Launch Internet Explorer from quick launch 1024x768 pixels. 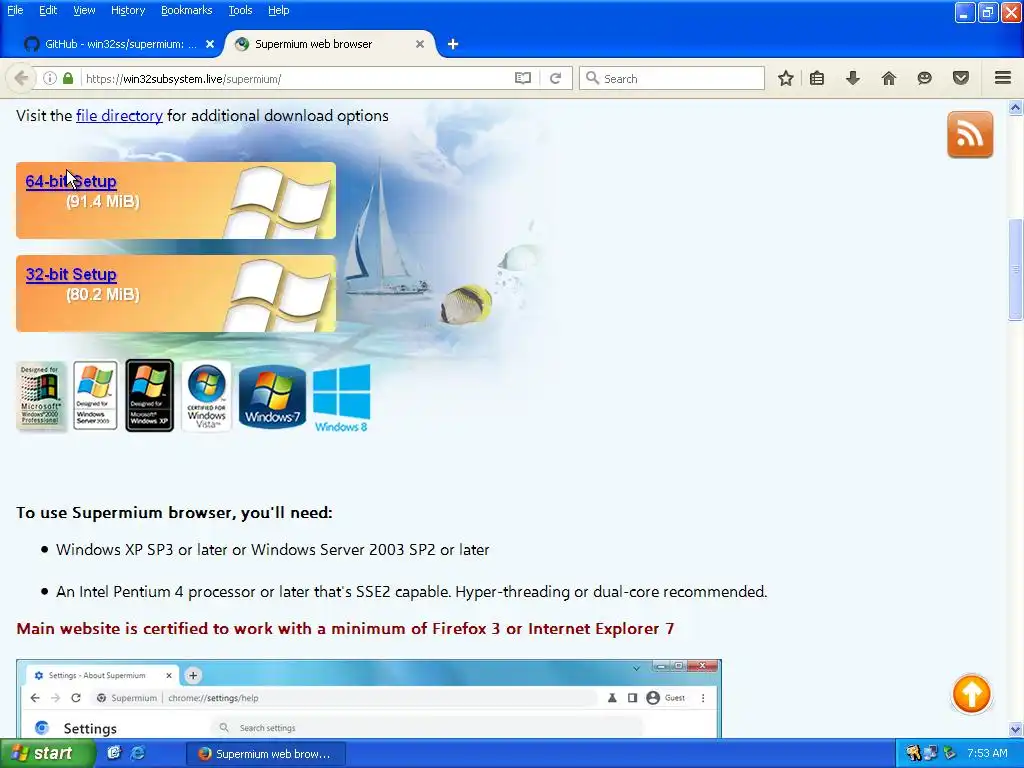pyautogui.click(x=138, y=753)
